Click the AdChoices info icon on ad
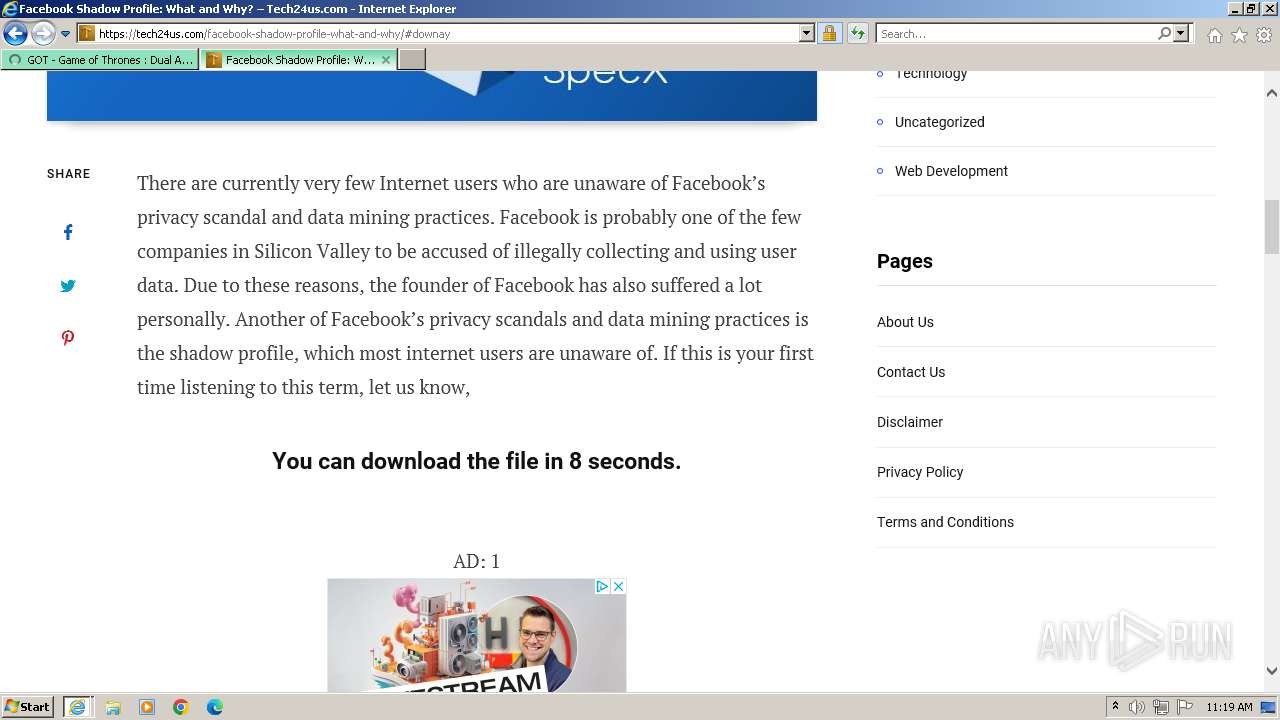Screen dimensions: 1280x720 (602, 586)
